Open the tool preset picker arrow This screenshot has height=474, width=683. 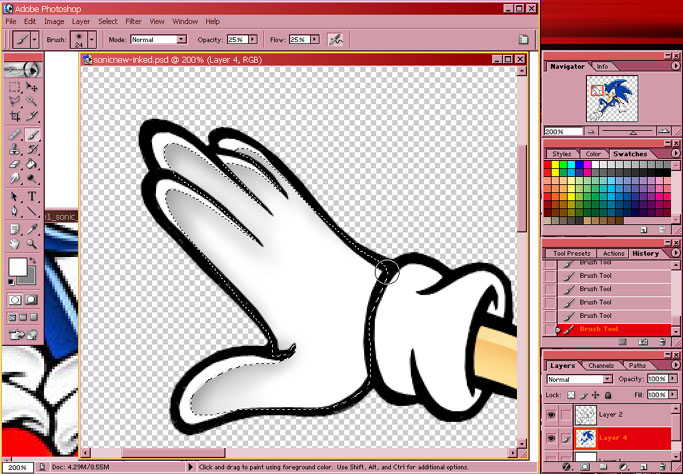click(x=35, y=40)
